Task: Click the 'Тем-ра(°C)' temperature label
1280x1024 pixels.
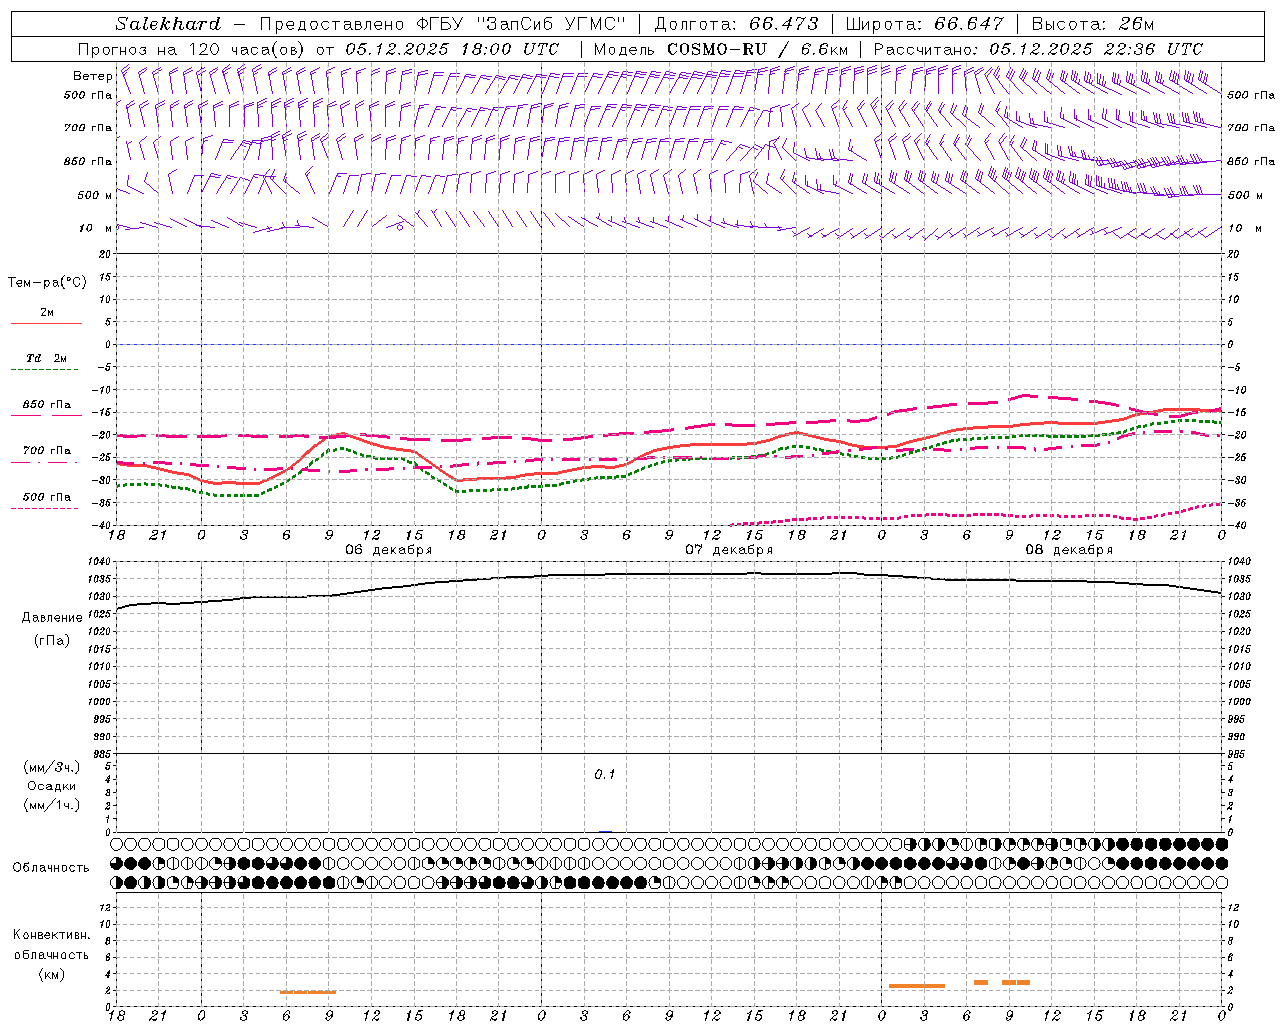Action: (x=47, y=283)
